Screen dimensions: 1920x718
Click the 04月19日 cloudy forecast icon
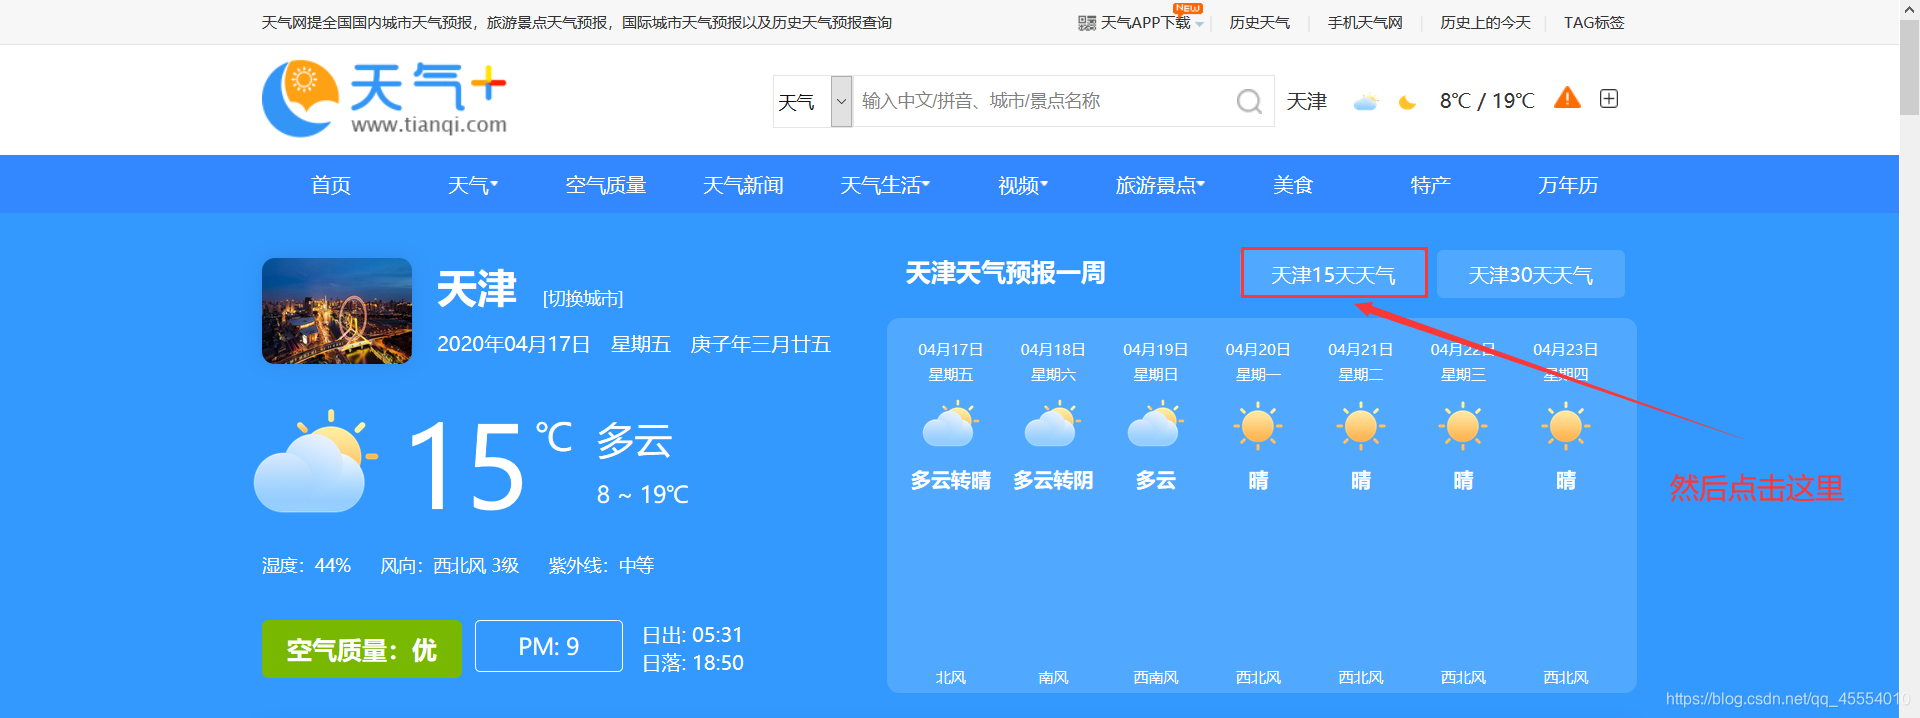1155,424
